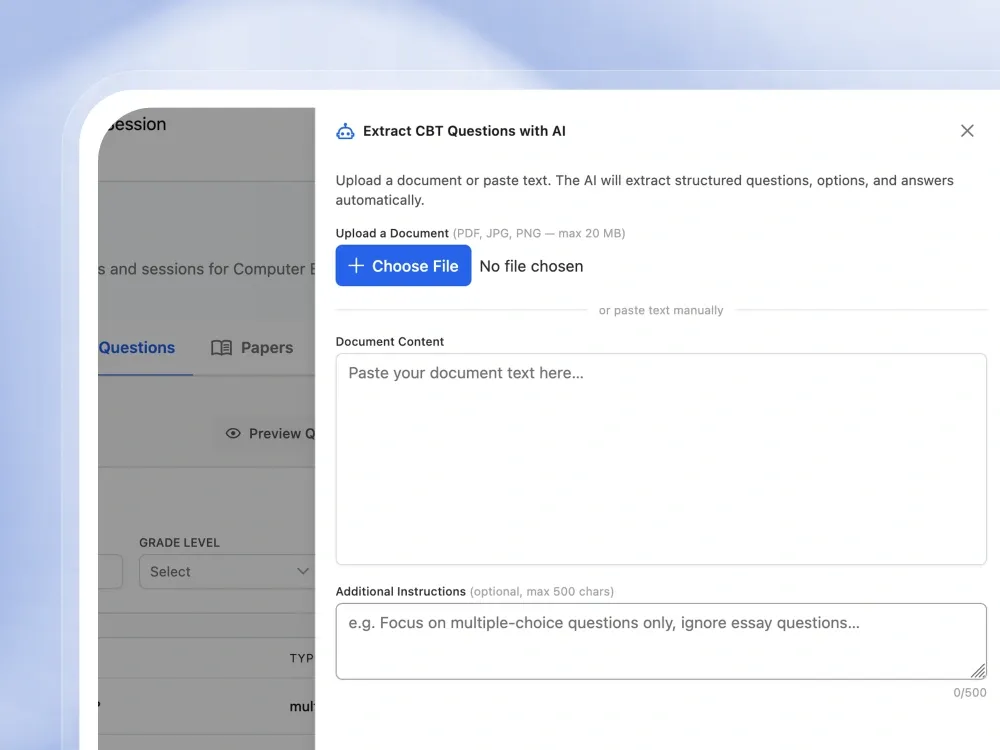Click into the Document Content text area
This screenshot has height=750, width=1000.
(661, 459)
